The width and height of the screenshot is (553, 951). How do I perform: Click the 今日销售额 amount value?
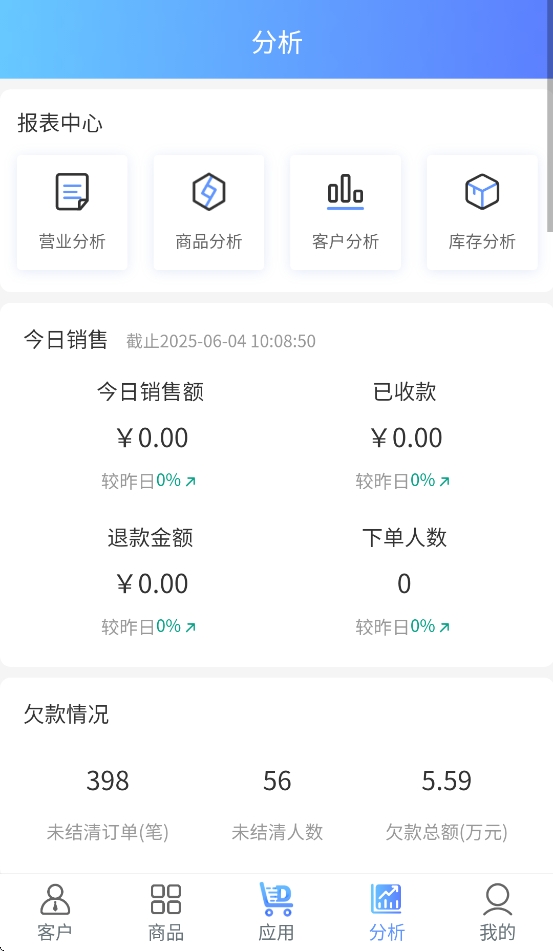pyautogui.click(x=152, y=438)
